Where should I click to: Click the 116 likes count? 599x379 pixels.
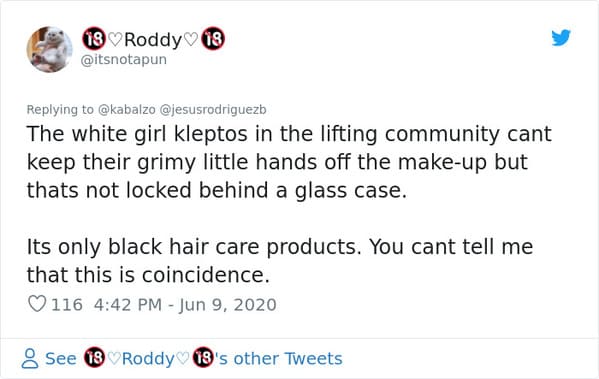coord(67,305)
